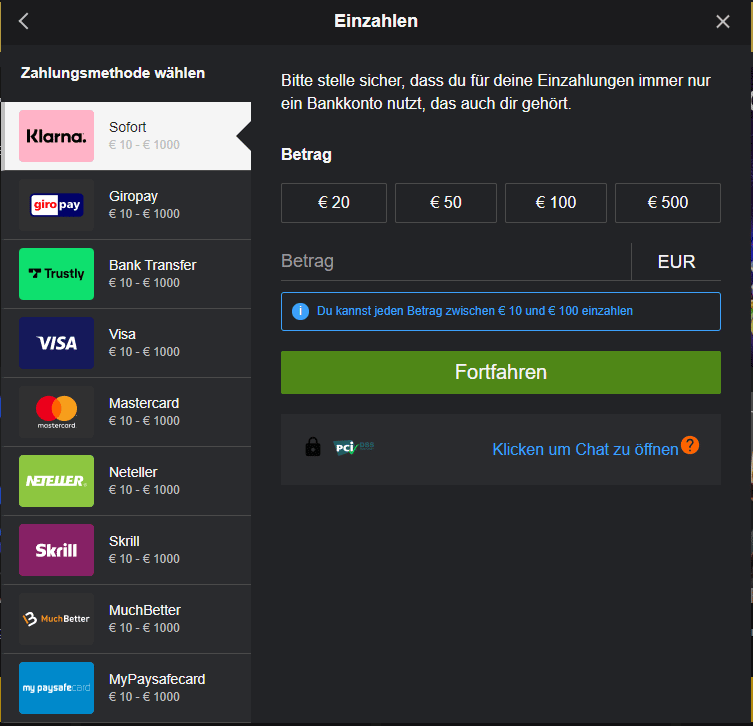753x726 pixels.
Task: Choose Visa payment method label
Action: (122, 334)
